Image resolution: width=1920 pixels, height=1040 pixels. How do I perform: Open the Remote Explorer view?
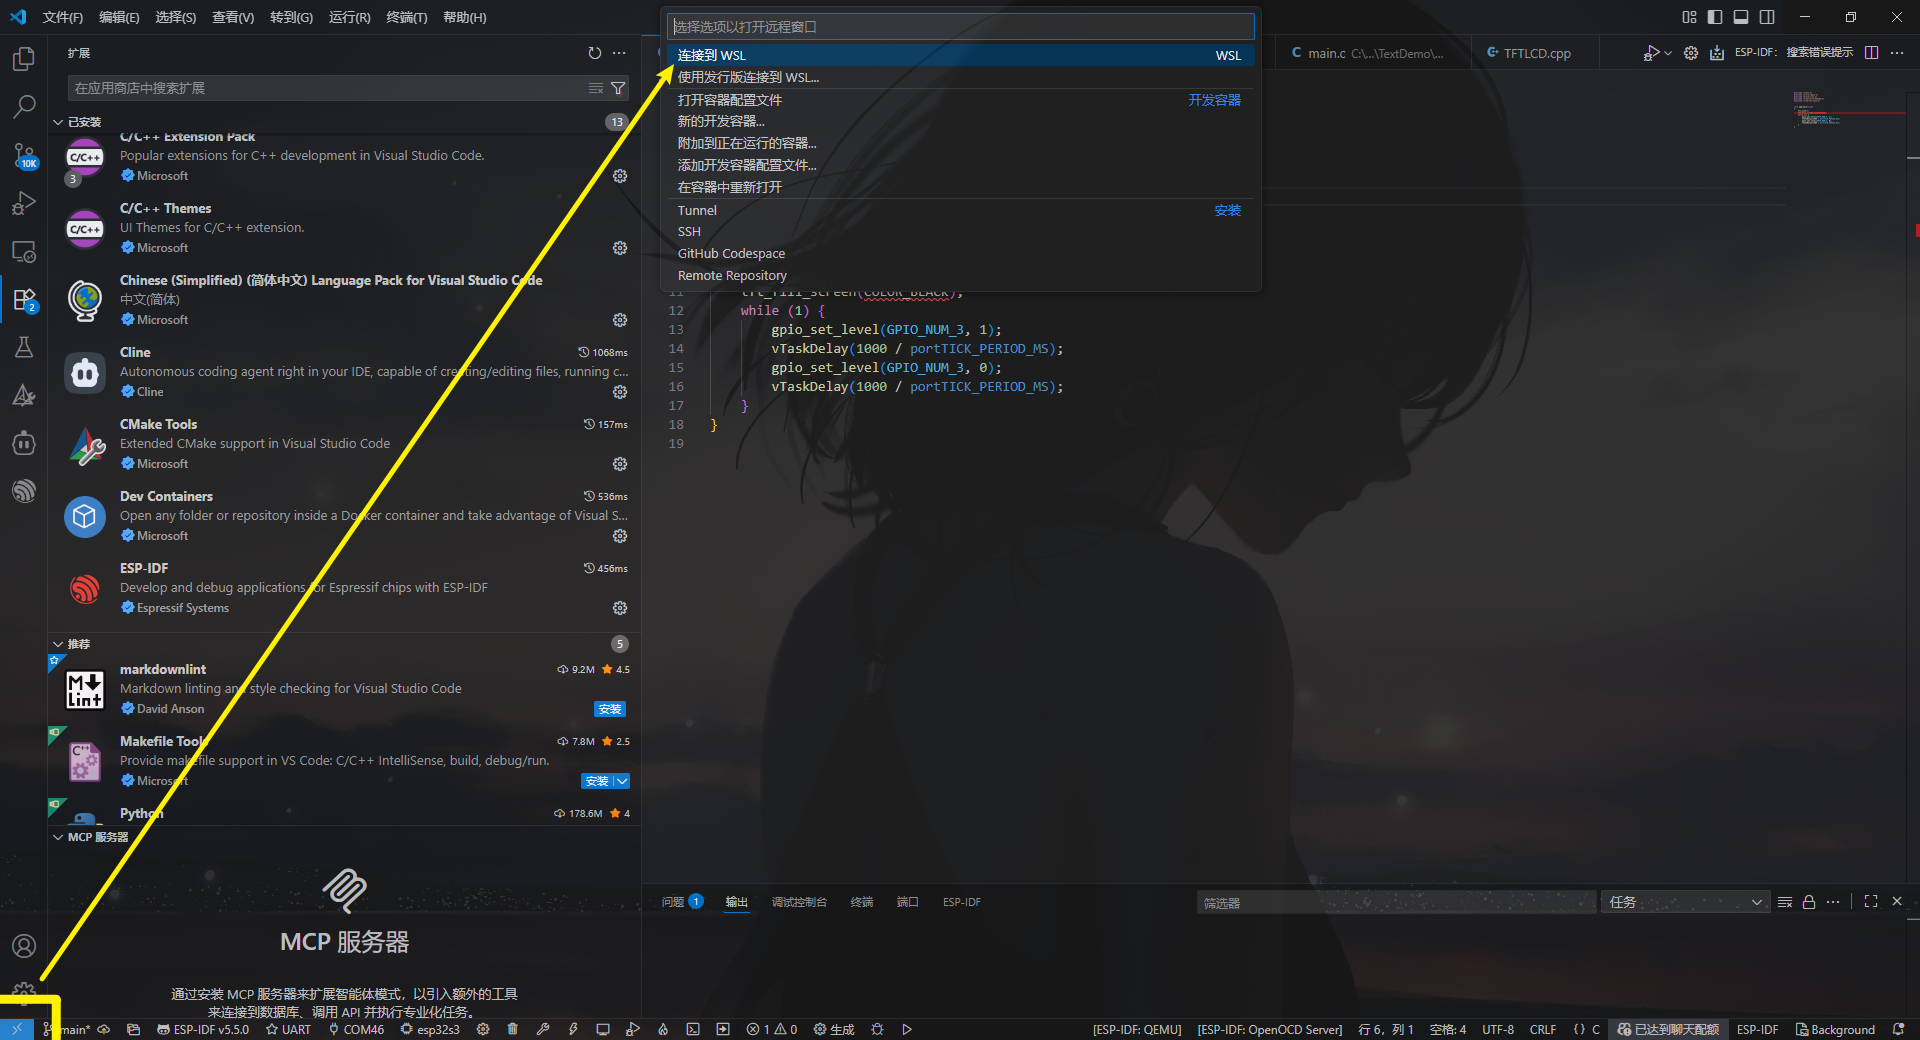23,251
